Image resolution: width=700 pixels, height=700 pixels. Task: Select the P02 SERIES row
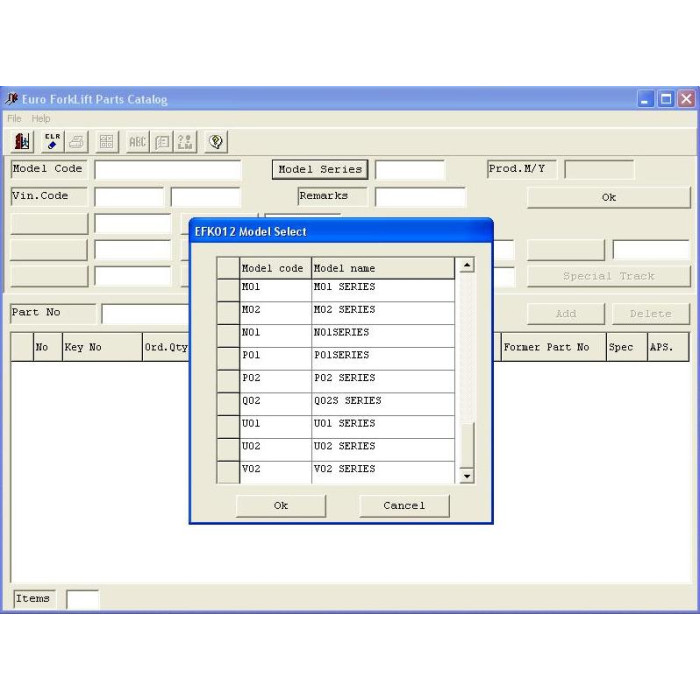pyautogui.click(x=336, y=381)
